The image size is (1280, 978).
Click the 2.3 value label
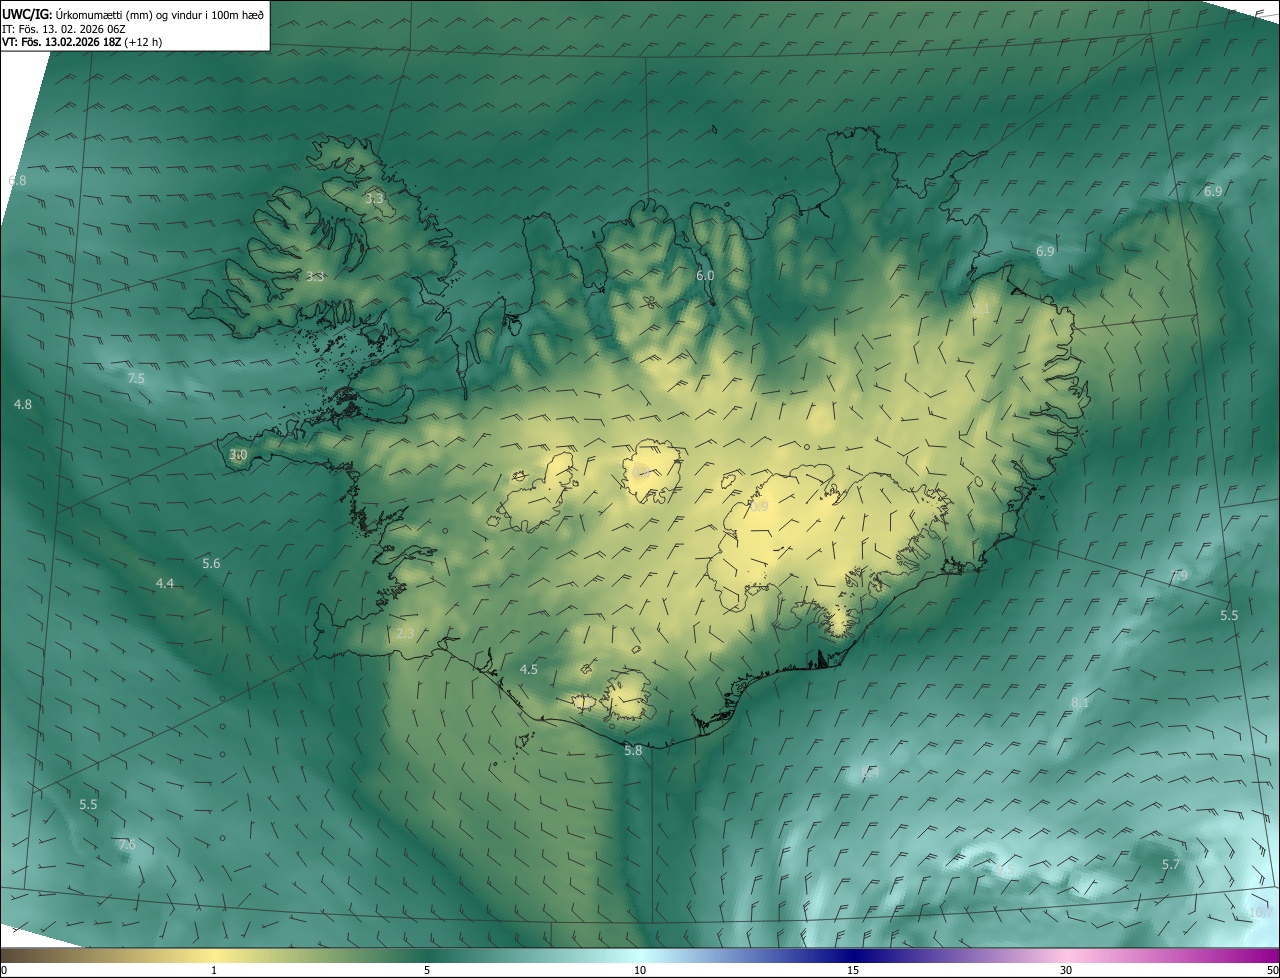405,633
